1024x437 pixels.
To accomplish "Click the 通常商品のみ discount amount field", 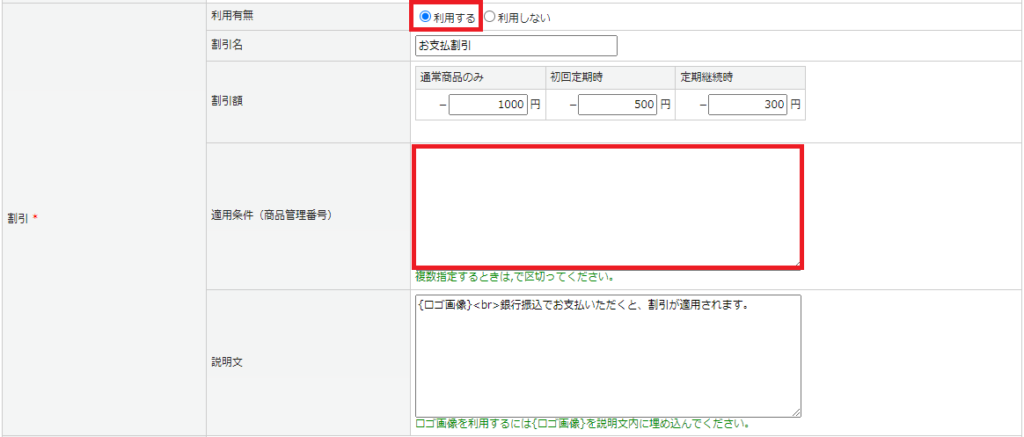I will (x=488, y=105).
